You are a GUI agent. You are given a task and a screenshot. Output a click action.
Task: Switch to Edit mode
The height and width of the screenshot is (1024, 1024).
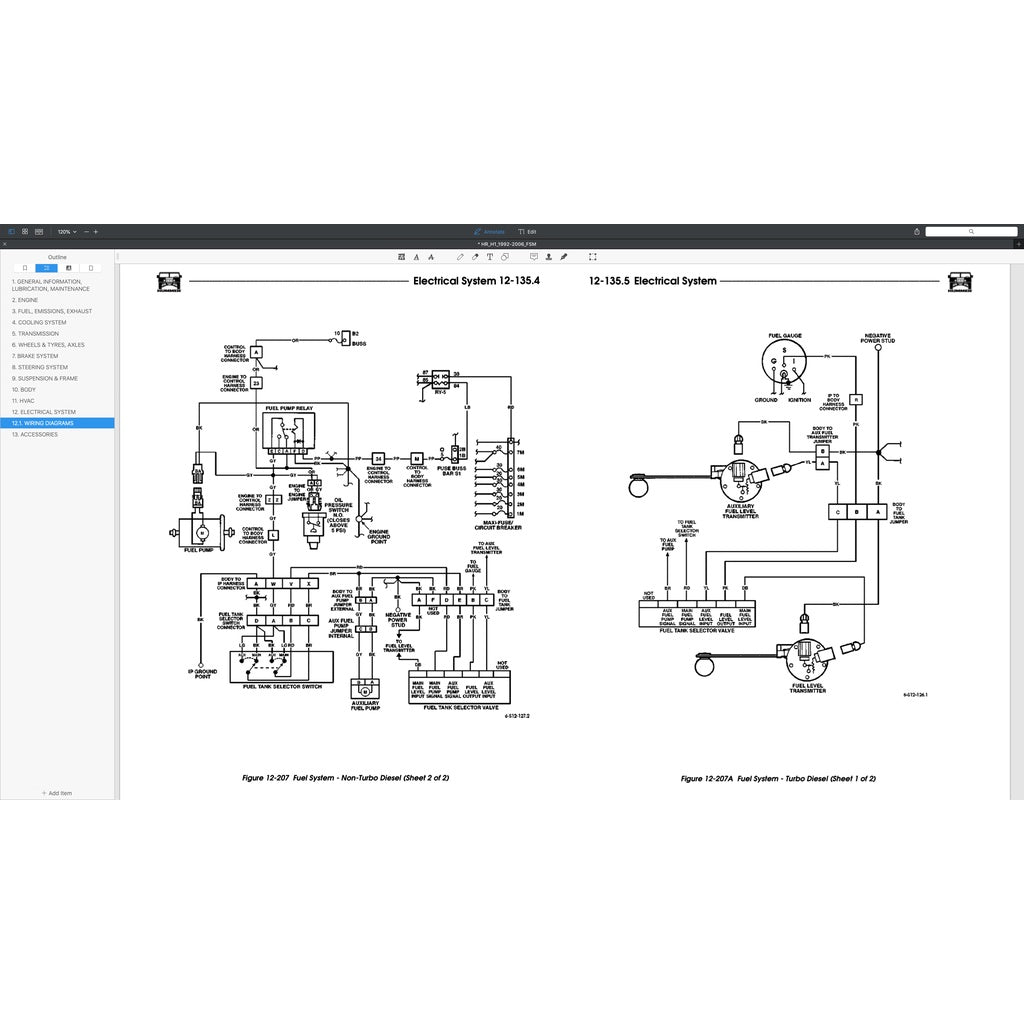tap(528, 231)
